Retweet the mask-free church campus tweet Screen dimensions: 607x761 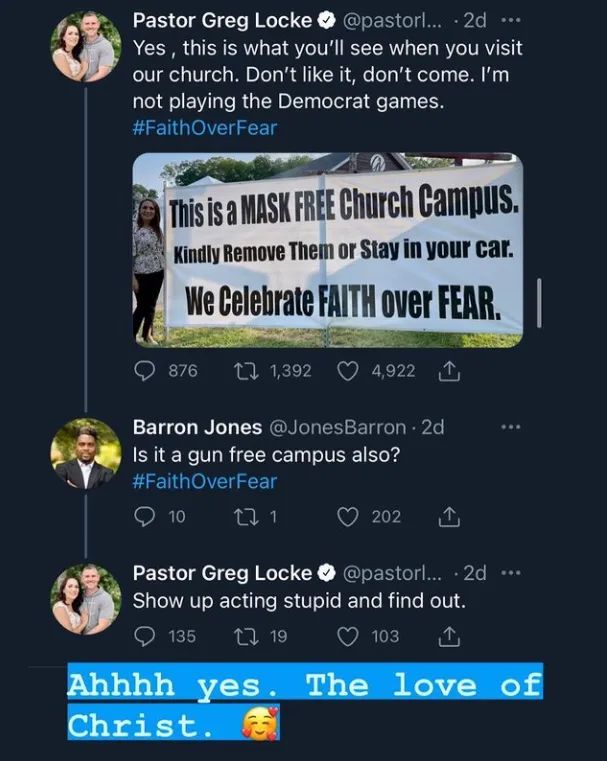(x=244, y=370)
